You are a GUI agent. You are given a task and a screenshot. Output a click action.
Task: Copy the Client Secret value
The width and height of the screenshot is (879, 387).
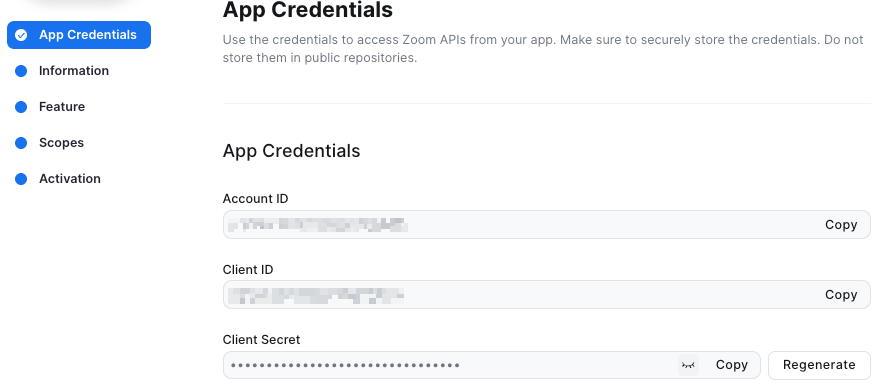pyautogui.click(x=732, y=365)
